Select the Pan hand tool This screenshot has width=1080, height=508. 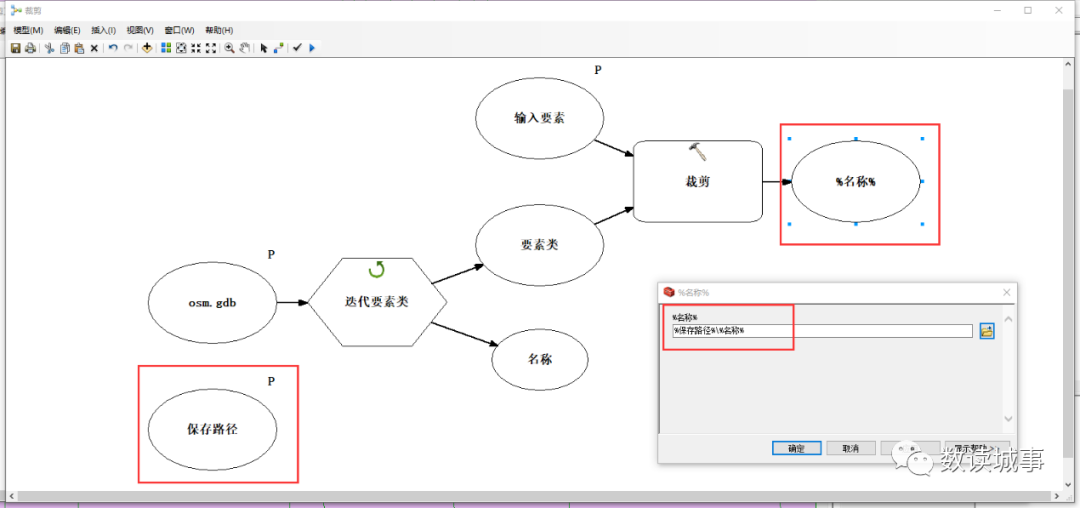245,48
